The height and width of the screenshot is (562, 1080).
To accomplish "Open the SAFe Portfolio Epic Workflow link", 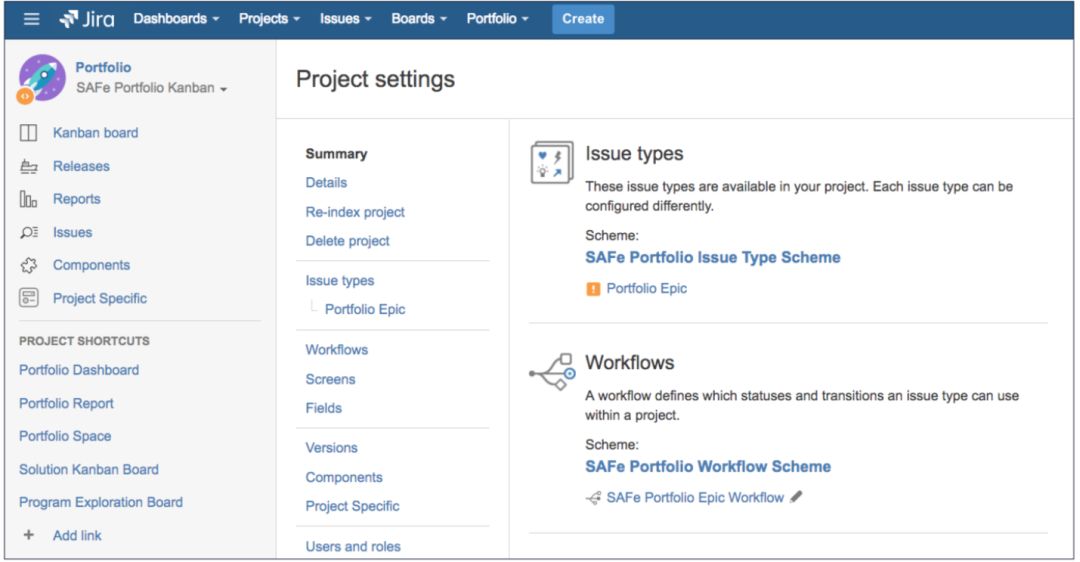I will tap(695, 498).
